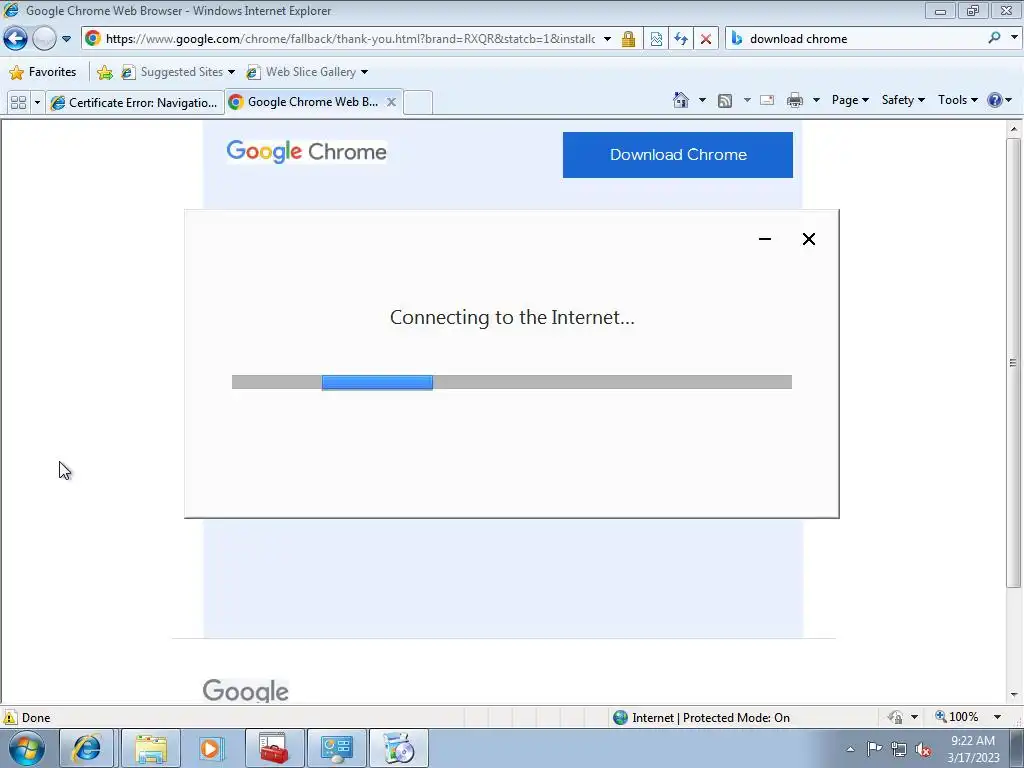The height and width of the screenshot is (768, 1024).
Task: Open Windows Media Player taskbar icon
Action: (211, 748)
